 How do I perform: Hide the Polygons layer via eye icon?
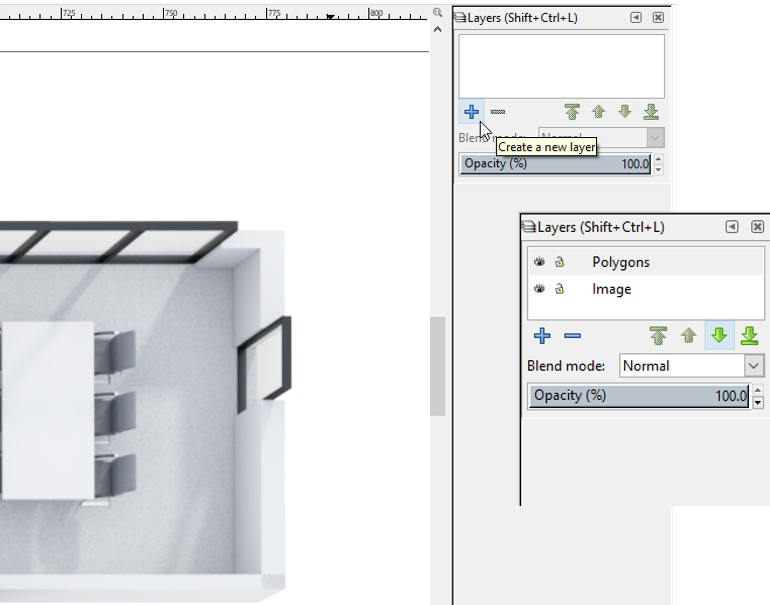click(539, 262)
